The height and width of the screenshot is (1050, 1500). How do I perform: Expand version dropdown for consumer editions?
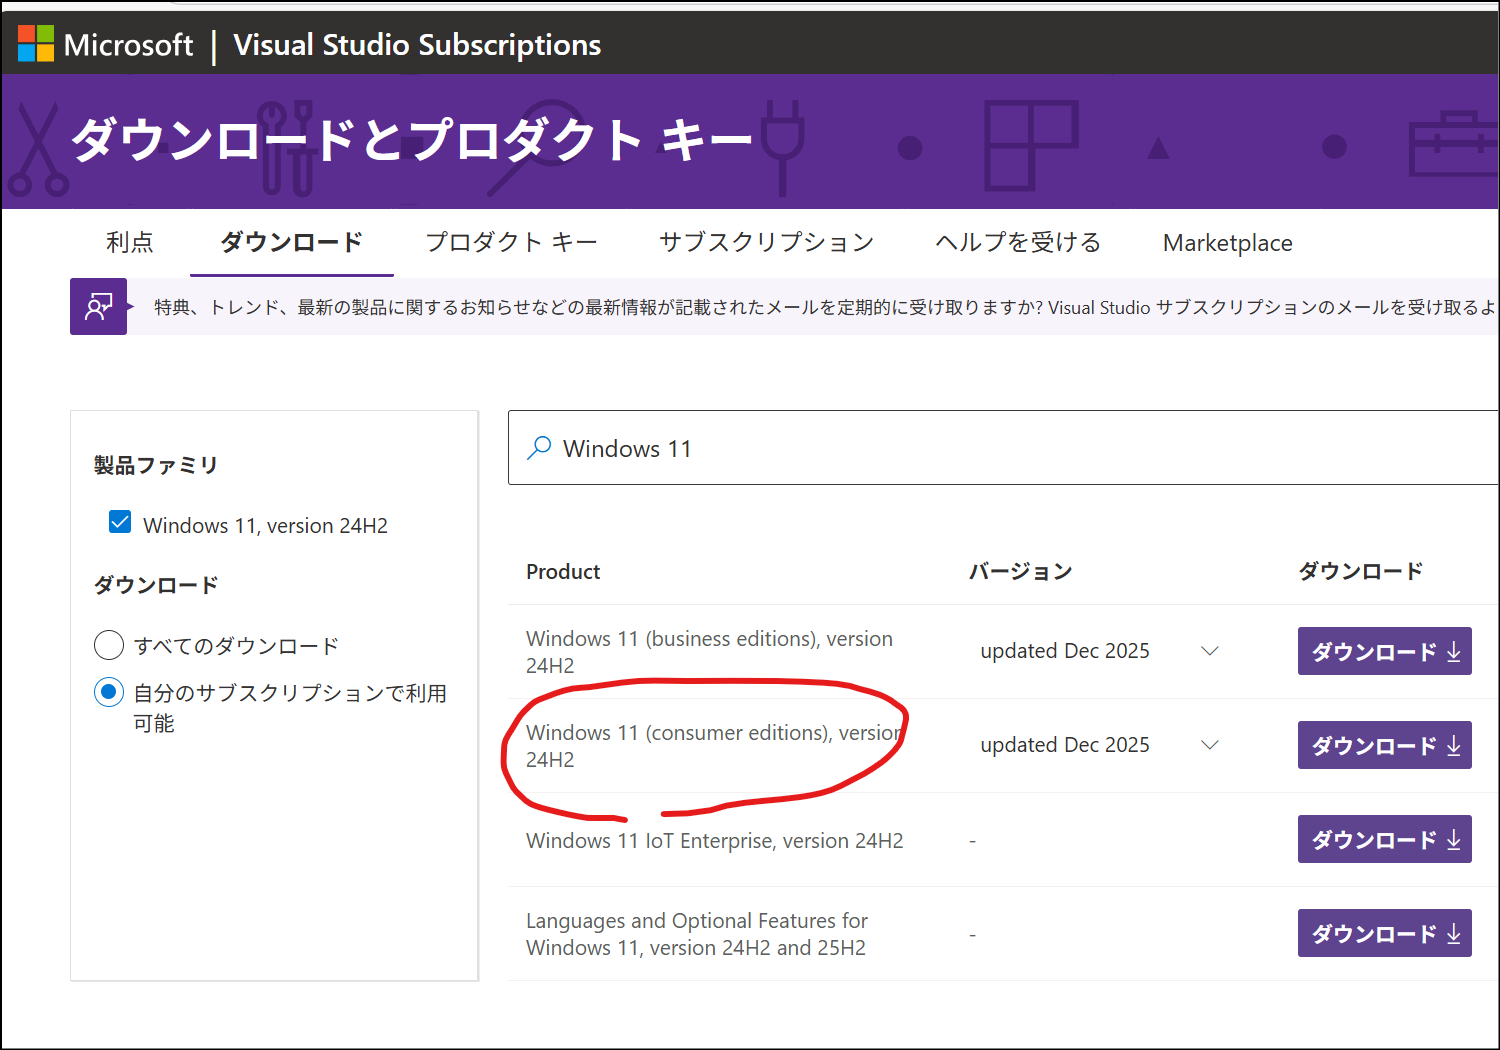(x=1210, y=745)
